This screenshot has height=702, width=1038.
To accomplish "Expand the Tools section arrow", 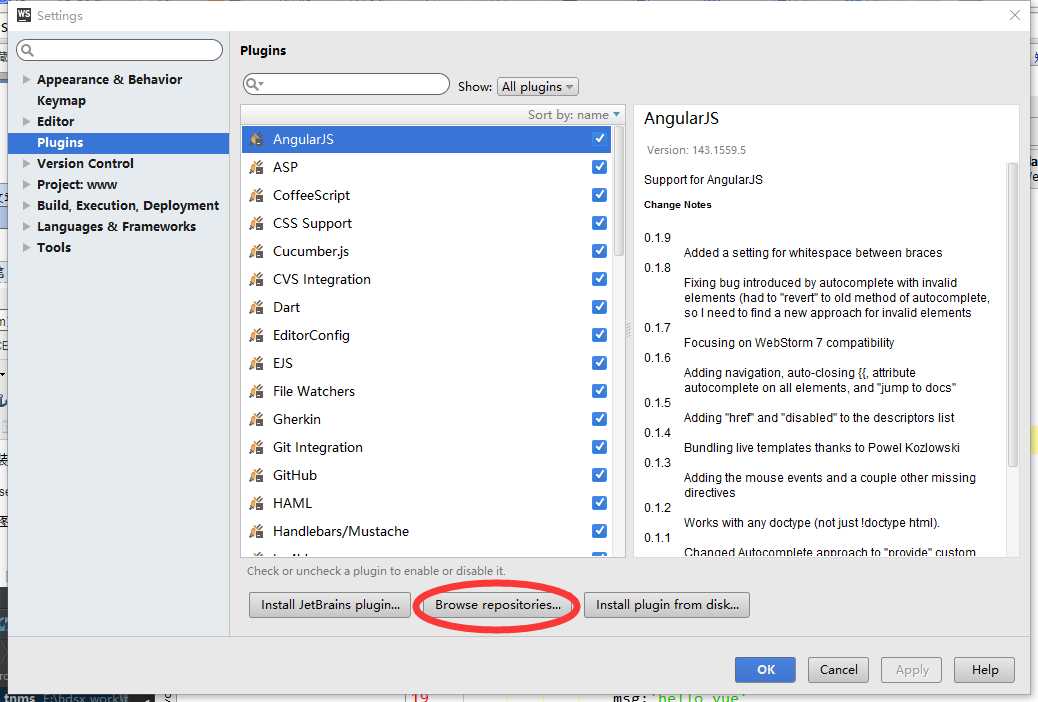I will 26,248.
